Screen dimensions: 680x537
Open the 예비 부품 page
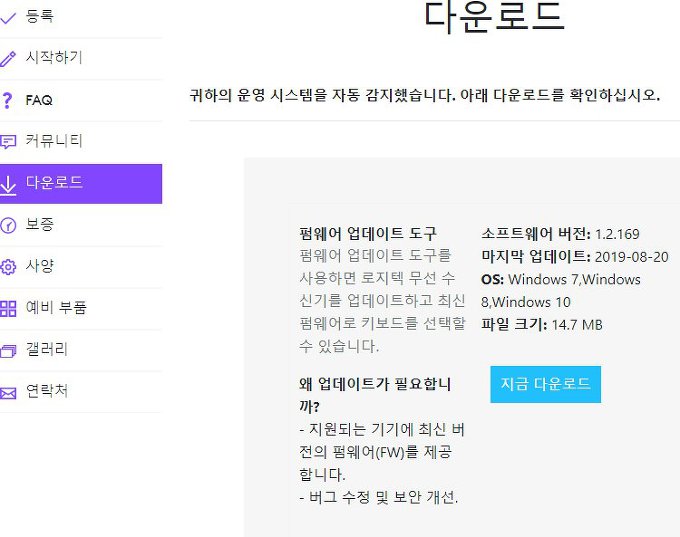tap(56, 308)
